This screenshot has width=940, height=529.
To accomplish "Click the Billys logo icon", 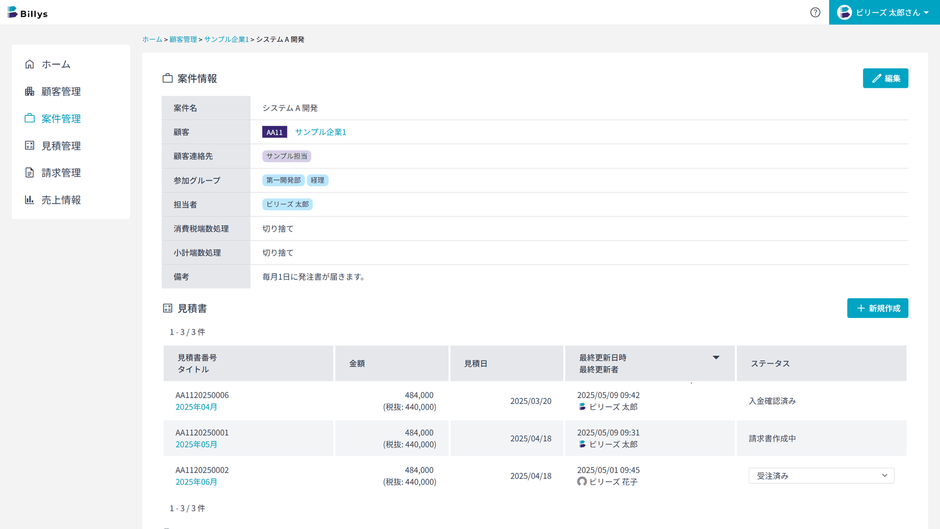I will pos(12,13).
